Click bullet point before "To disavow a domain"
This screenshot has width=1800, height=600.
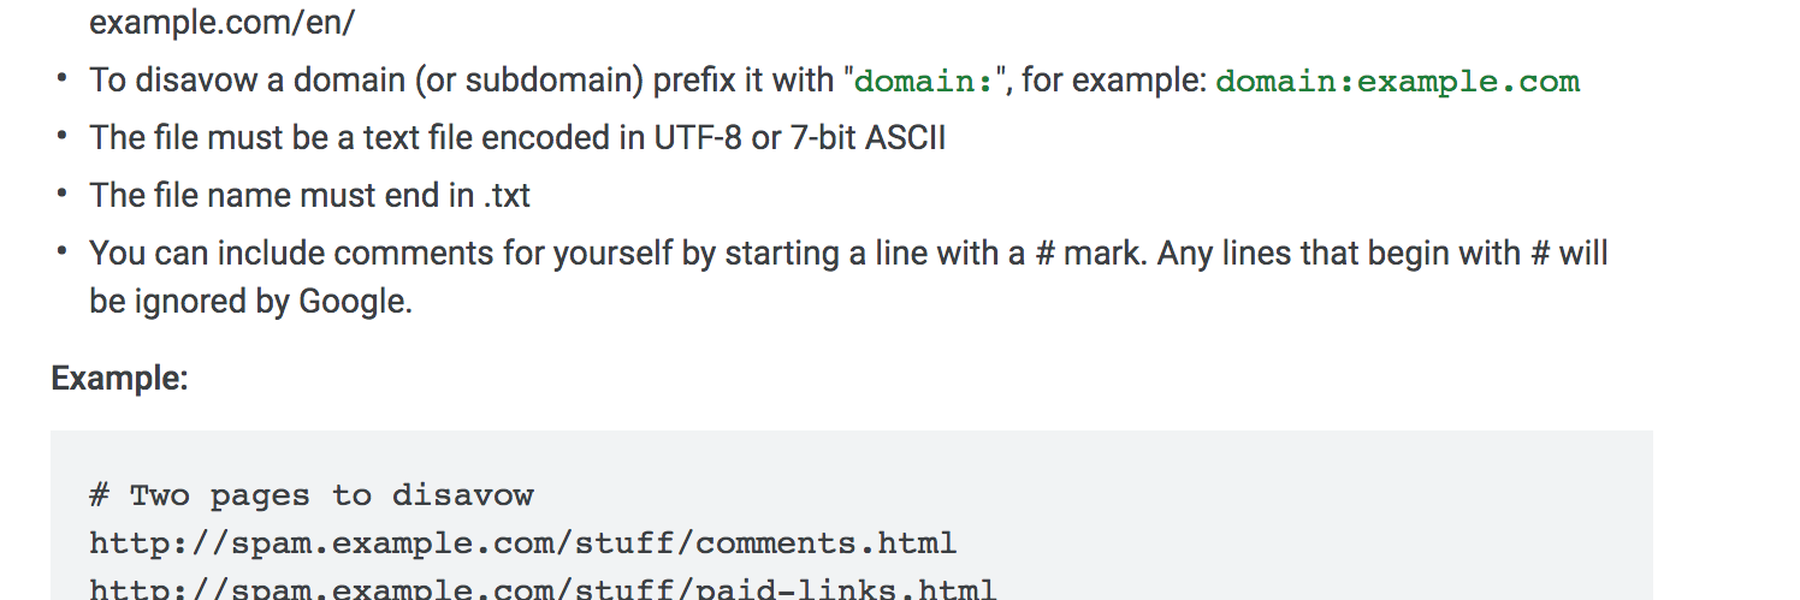click(x=62, y=78)
